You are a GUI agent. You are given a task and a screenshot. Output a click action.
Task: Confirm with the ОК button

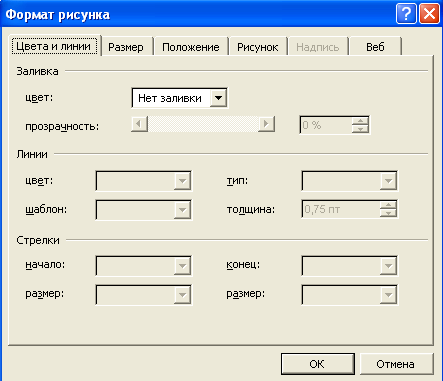[x=317, y=364]
